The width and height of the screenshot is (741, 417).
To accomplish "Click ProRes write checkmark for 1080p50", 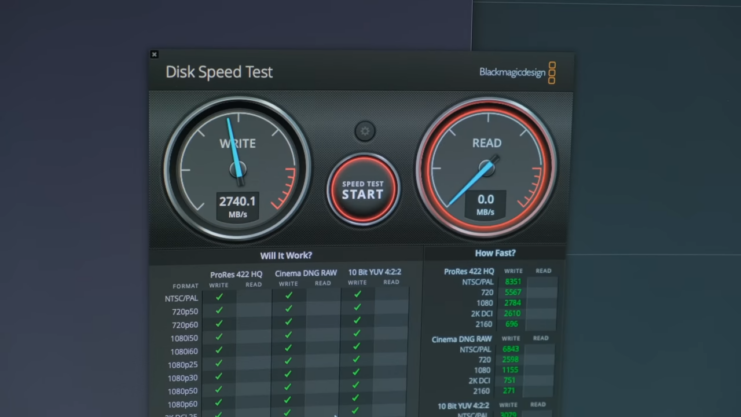I will [x=218, y=390].
